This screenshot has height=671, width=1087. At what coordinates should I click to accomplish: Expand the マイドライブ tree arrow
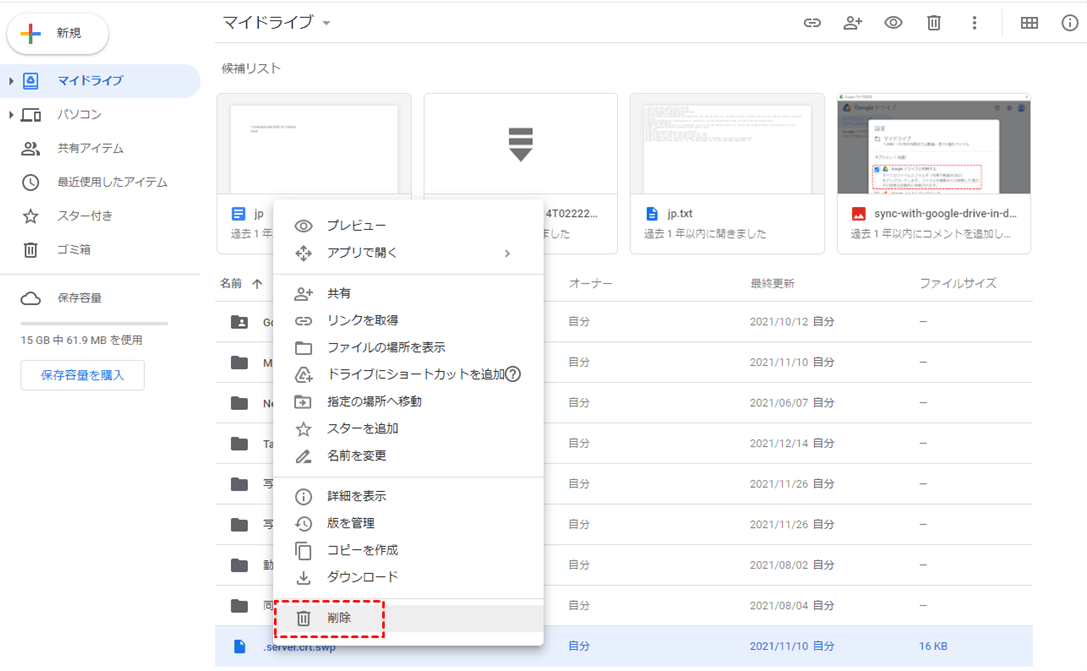pyautogui.click(x=11, y=81)
